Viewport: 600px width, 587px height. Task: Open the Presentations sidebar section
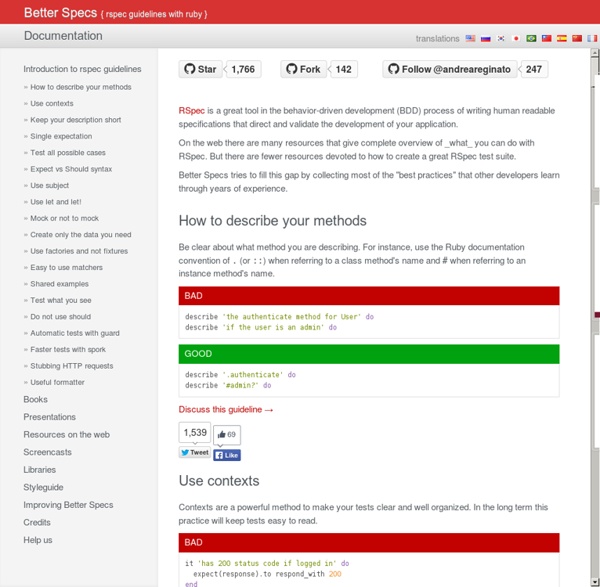click(x=50, y=417)
